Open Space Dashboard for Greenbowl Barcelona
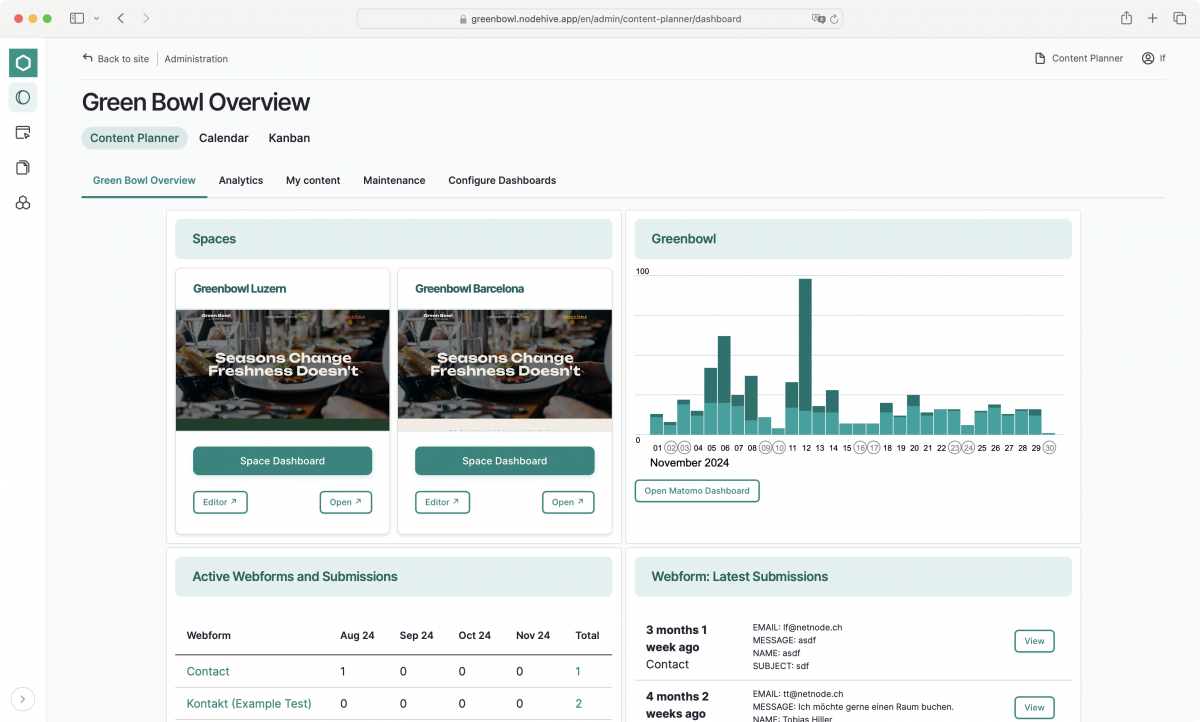1200x722 pixels. pos(504,461)
